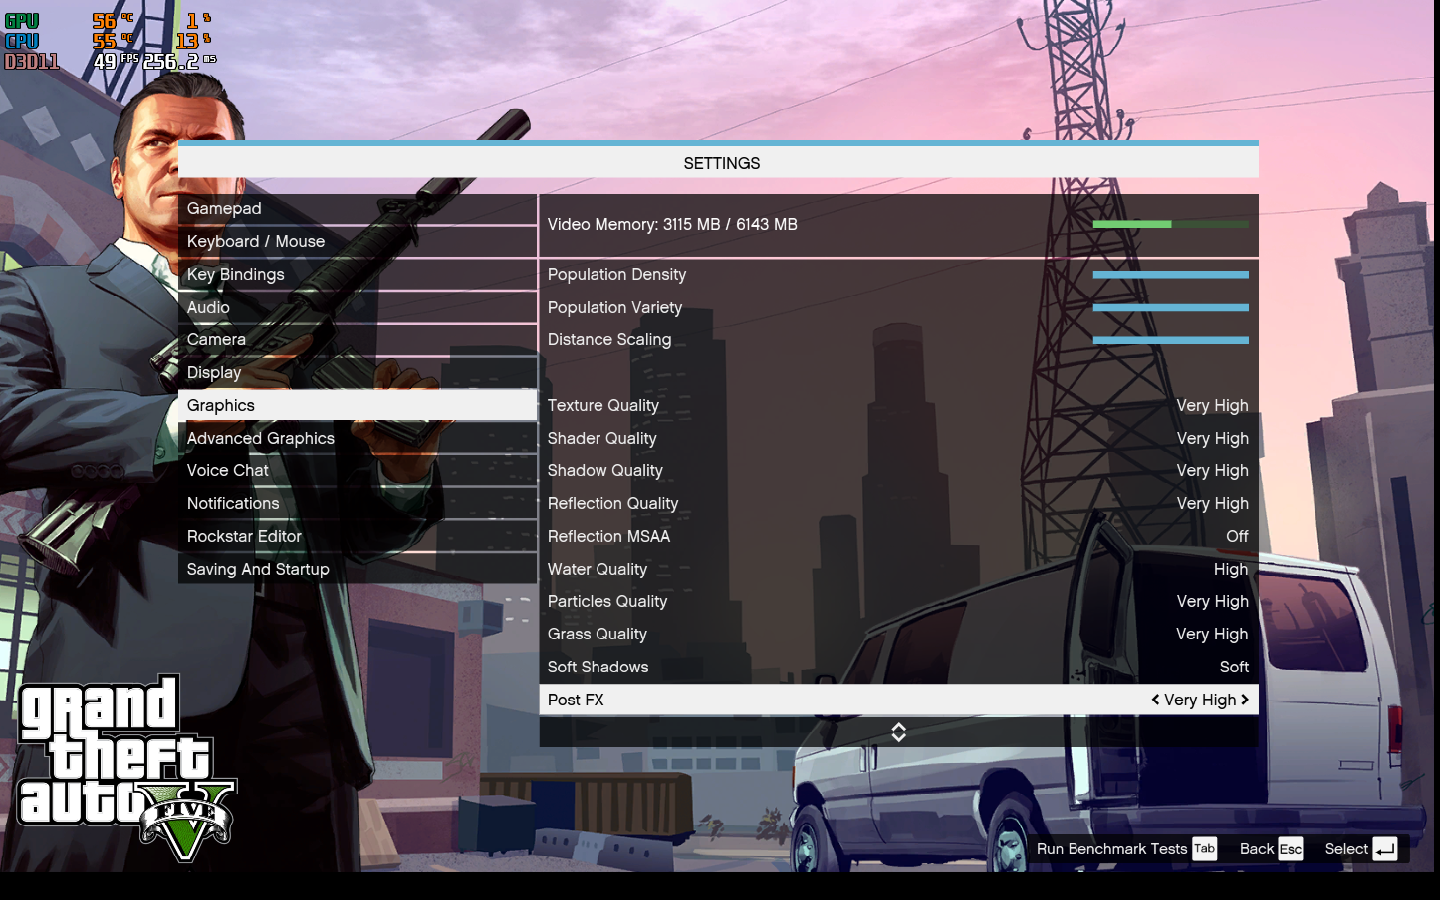This screenshot has height=900, width=1440.
Task: Click the Esc key icon
Action: click(x=1291, y=849)
